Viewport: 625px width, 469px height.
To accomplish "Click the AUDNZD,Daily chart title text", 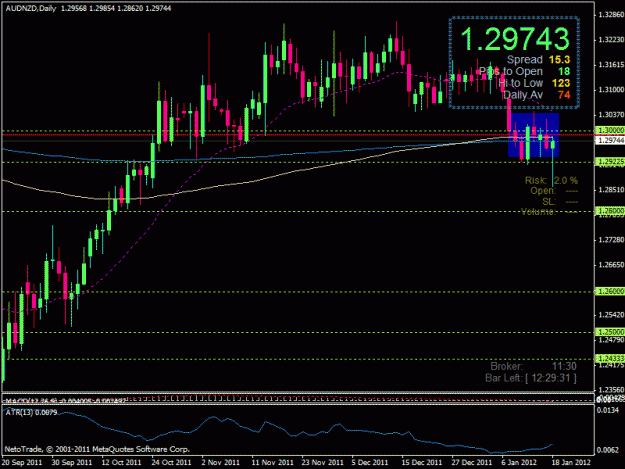I will (x=31, y=8).
